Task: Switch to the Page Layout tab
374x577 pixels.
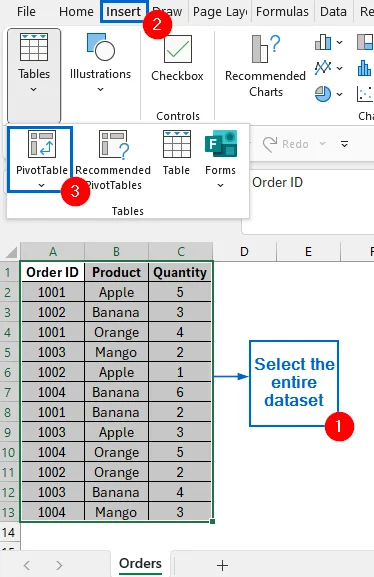Action: click(220, 11)
